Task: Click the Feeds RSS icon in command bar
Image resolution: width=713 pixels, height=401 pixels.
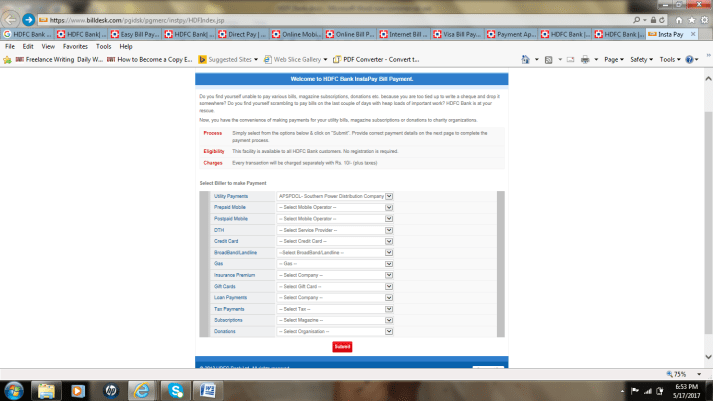Action: point(548,60)
